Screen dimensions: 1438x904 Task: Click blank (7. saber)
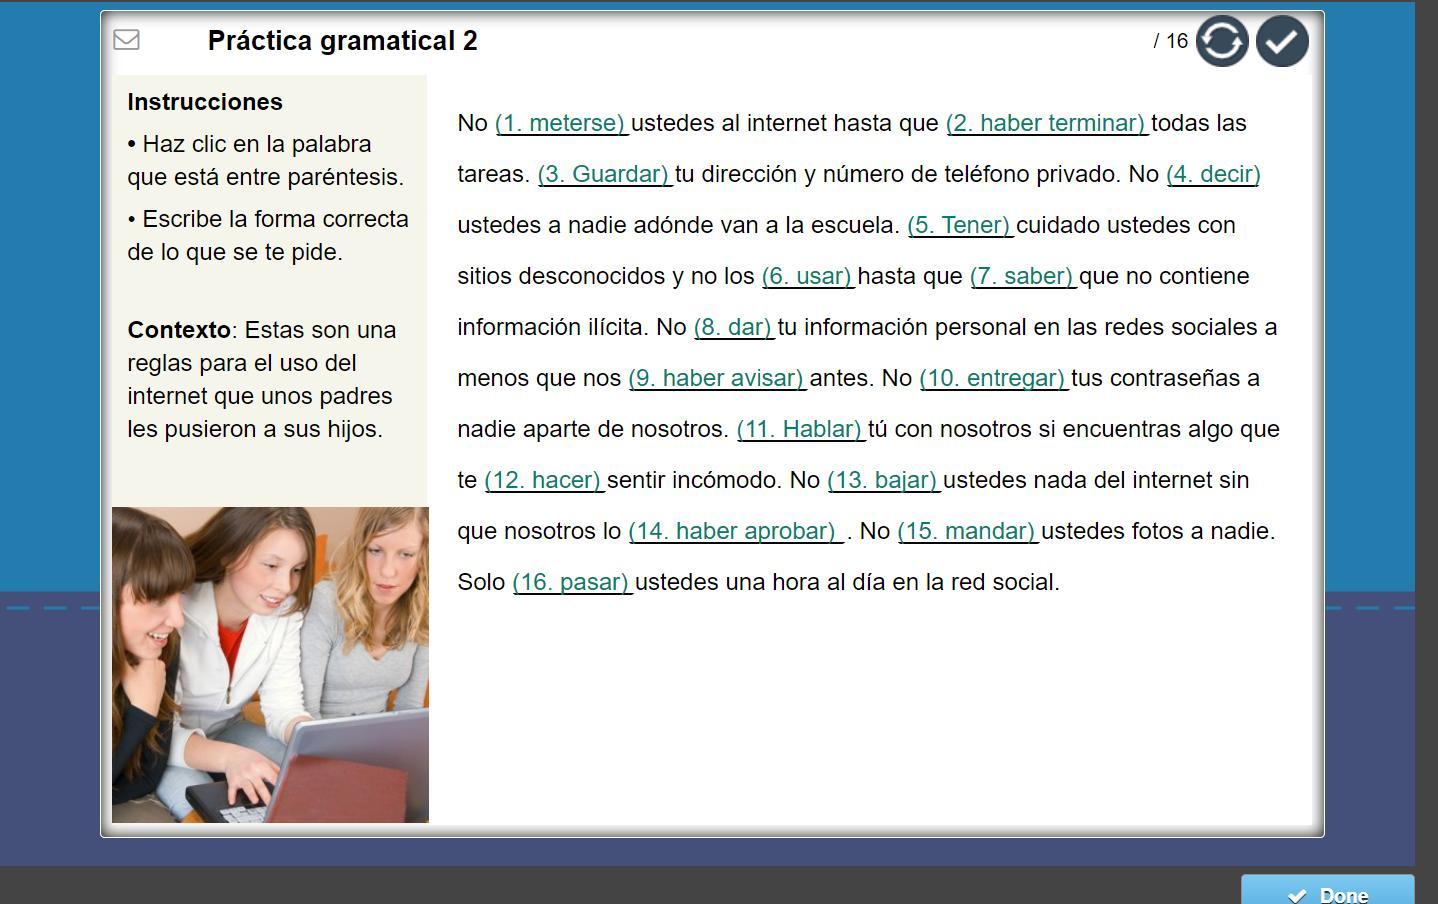click(1021, 276)
